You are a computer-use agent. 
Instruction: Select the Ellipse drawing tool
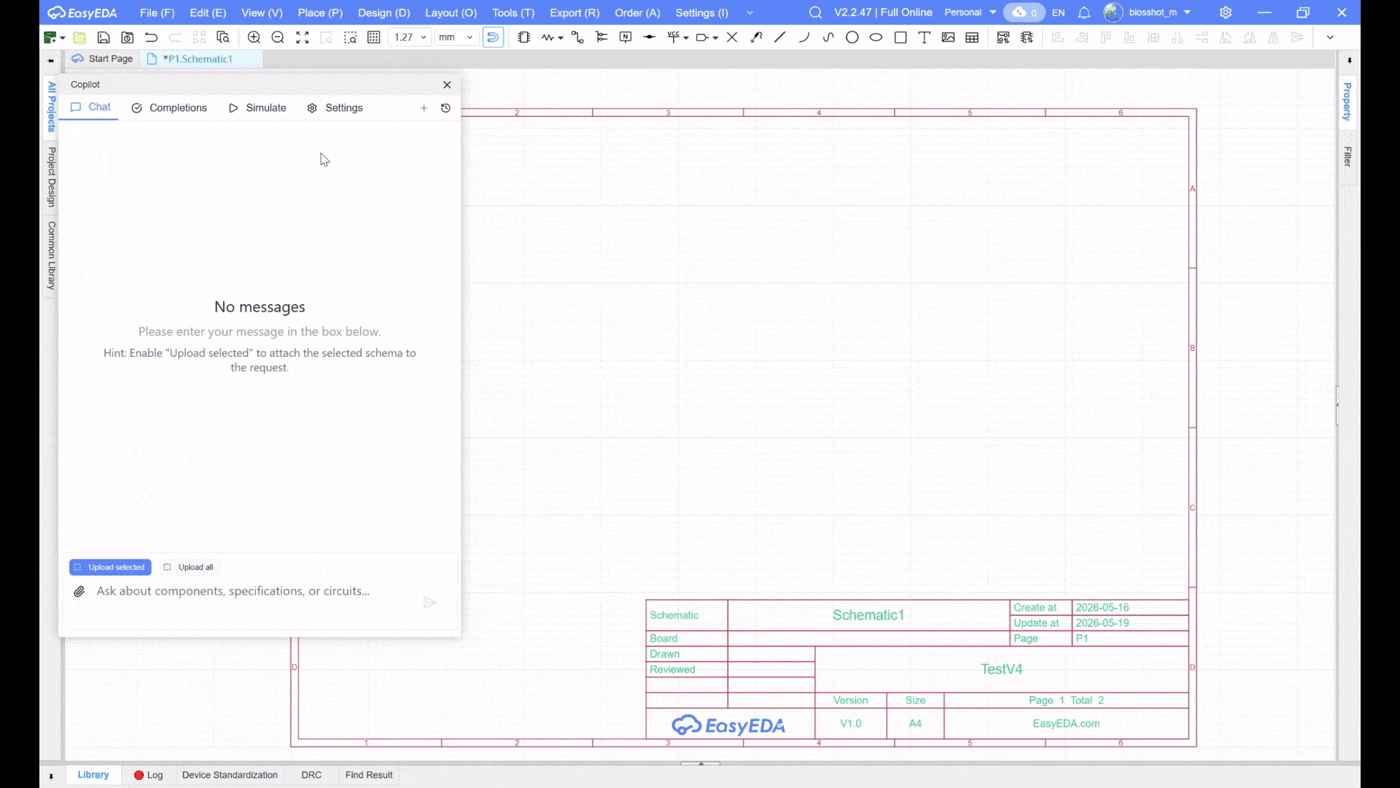point(876,37)
